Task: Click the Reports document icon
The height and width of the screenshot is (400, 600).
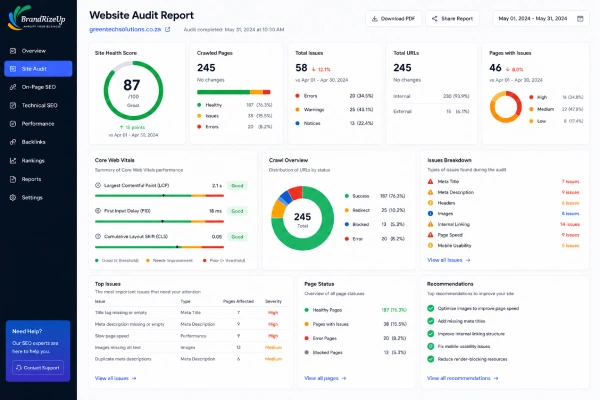Action: point(13,179)
